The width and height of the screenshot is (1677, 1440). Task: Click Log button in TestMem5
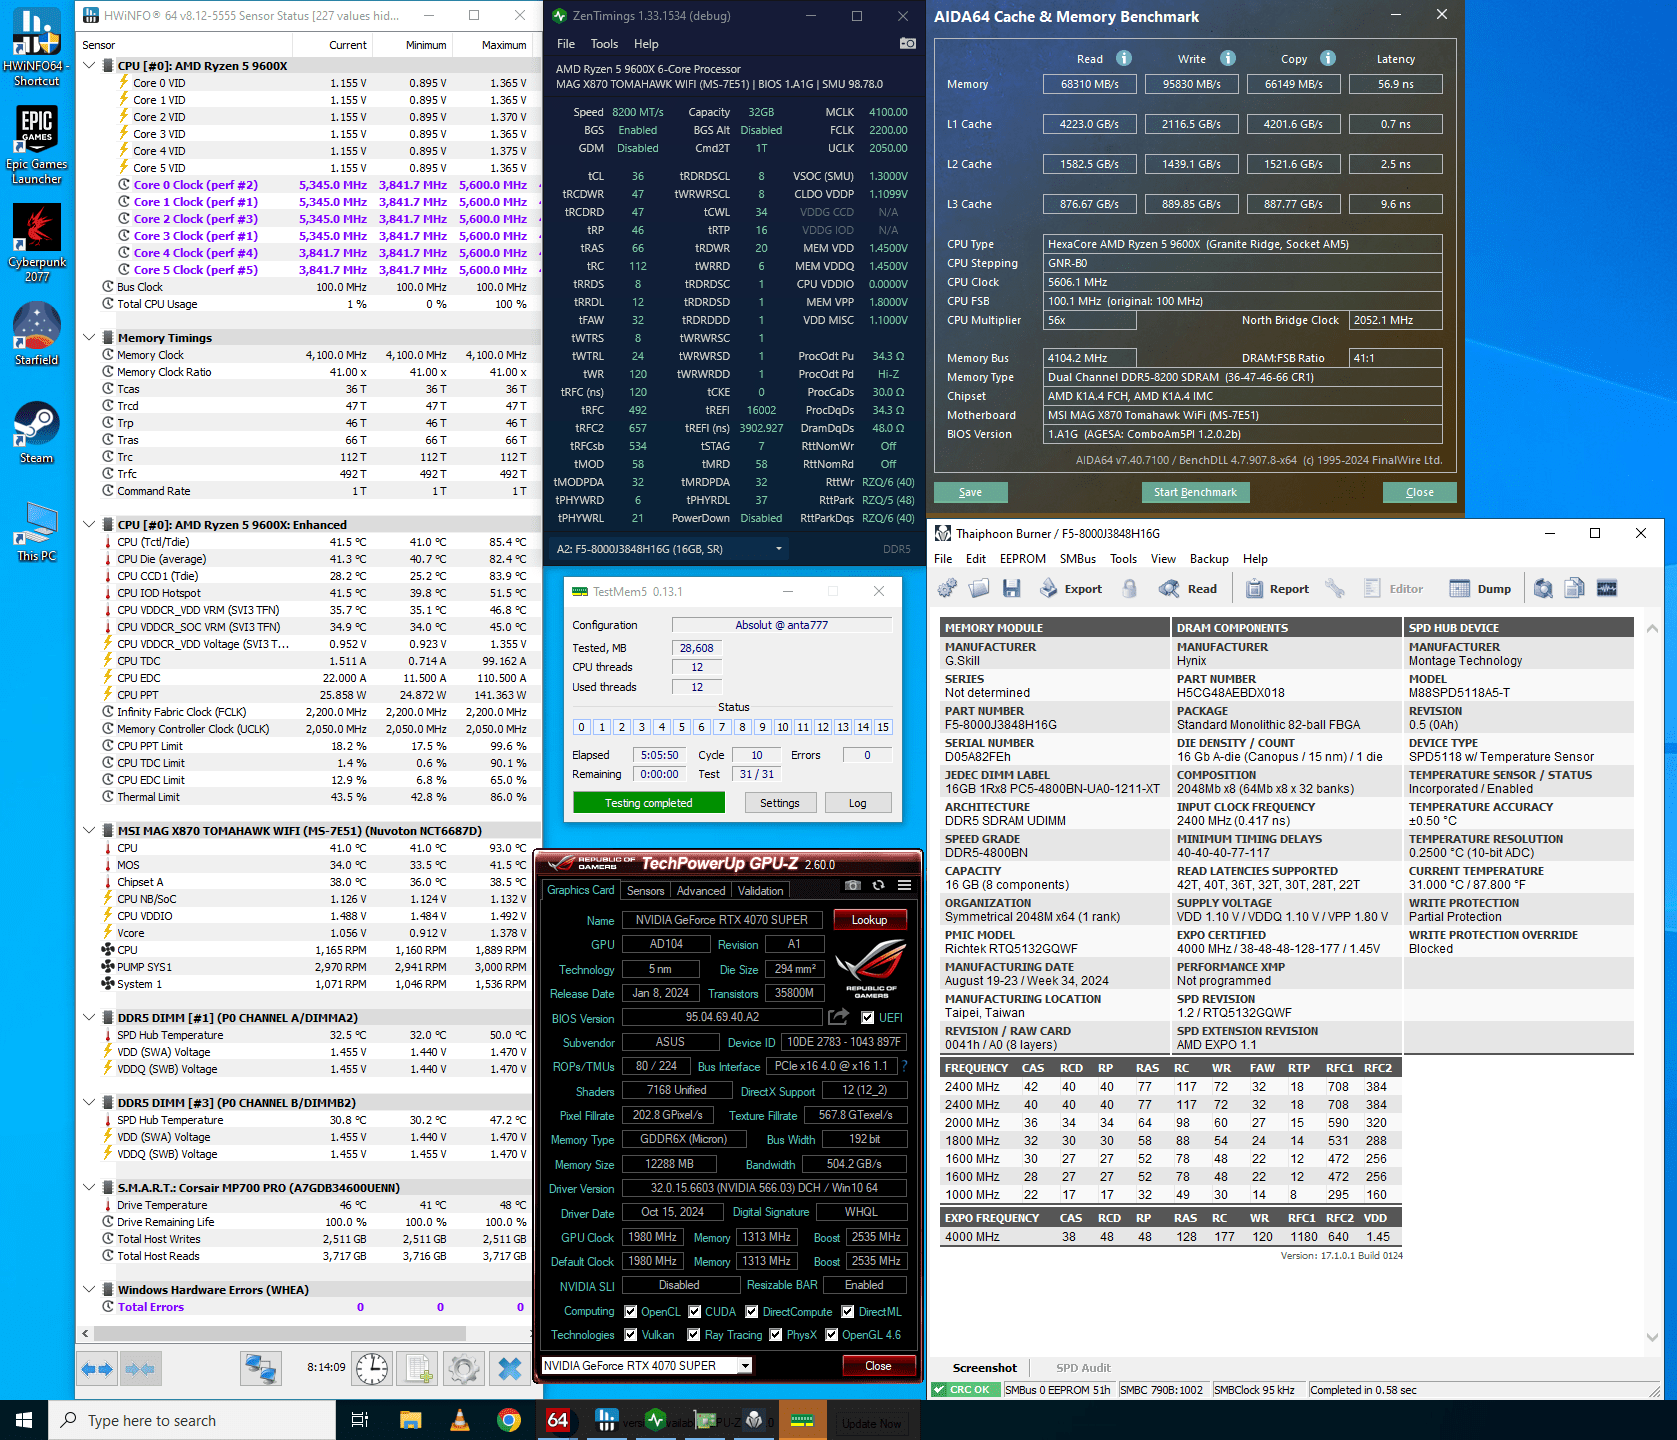tap(858, 803)
